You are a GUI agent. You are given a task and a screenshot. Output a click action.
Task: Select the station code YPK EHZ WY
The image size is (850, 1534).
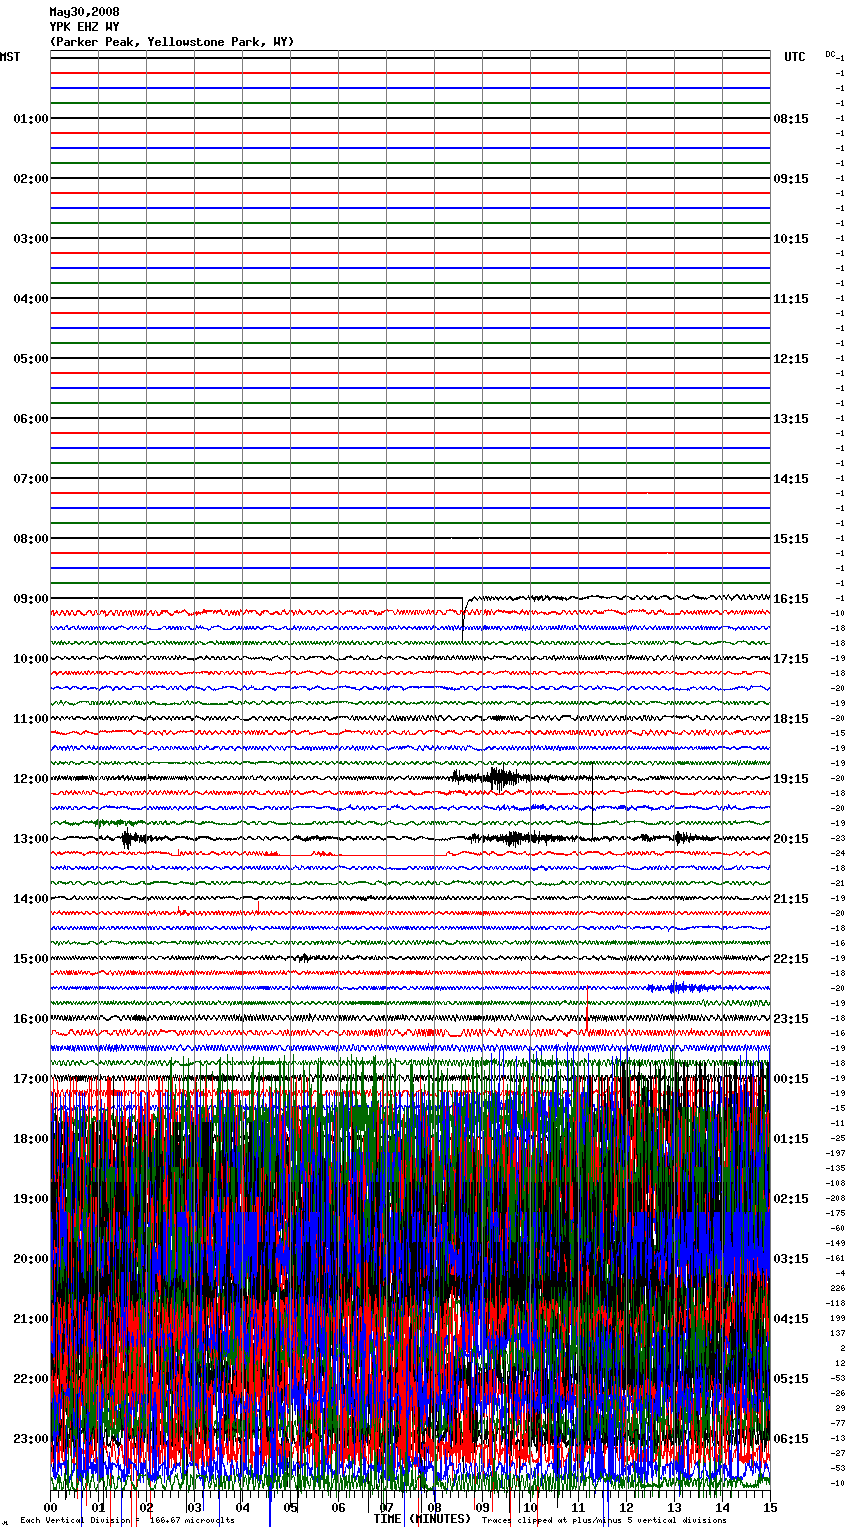(x=84, y=27)
